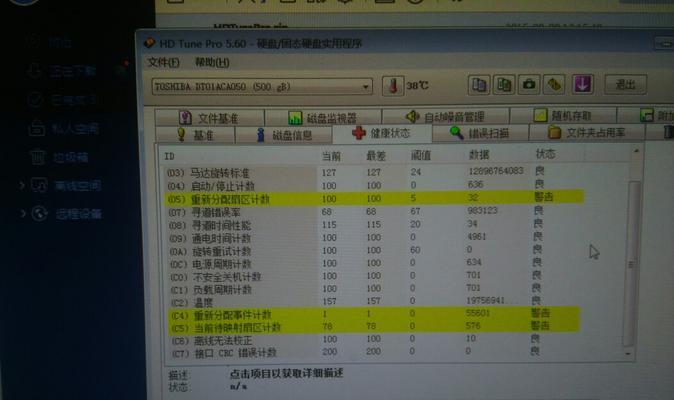Screen dimensions: 674x400
Task: Click the 阈值 column header
Action: [421, 155]
